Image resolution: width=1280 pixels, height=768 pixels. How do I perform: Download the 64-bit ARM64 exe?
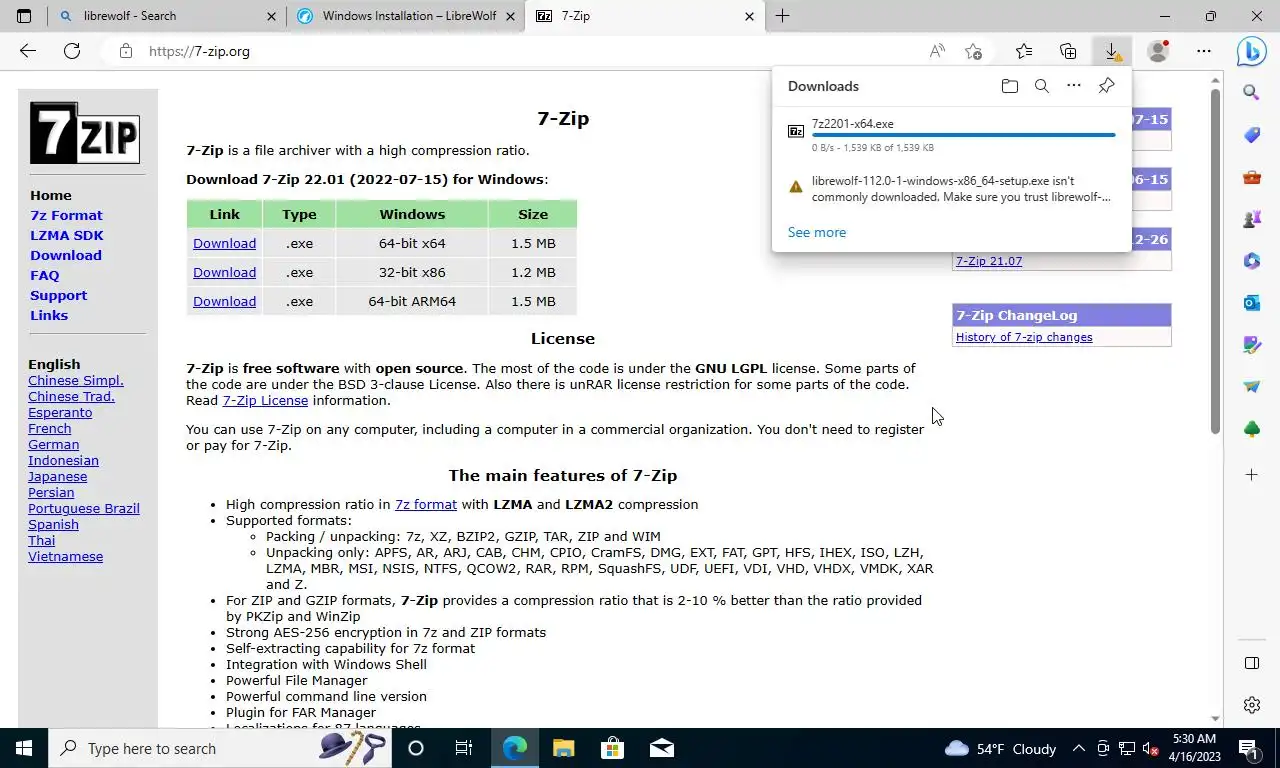(x=224, y=301)
